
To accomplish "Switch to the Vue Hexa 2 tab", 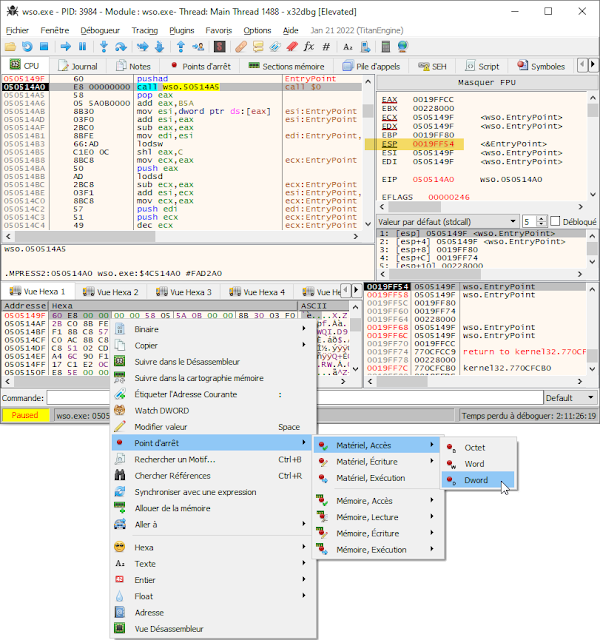I will [111, 292].
